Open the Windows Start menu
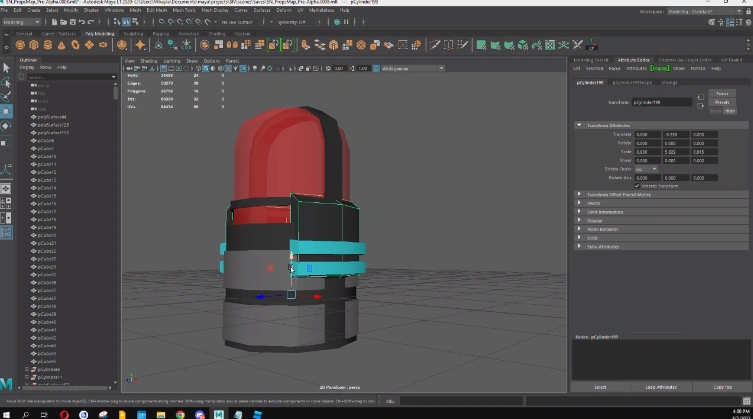The width and height of the screenshot is (753, 419). (x=8, y=412)
